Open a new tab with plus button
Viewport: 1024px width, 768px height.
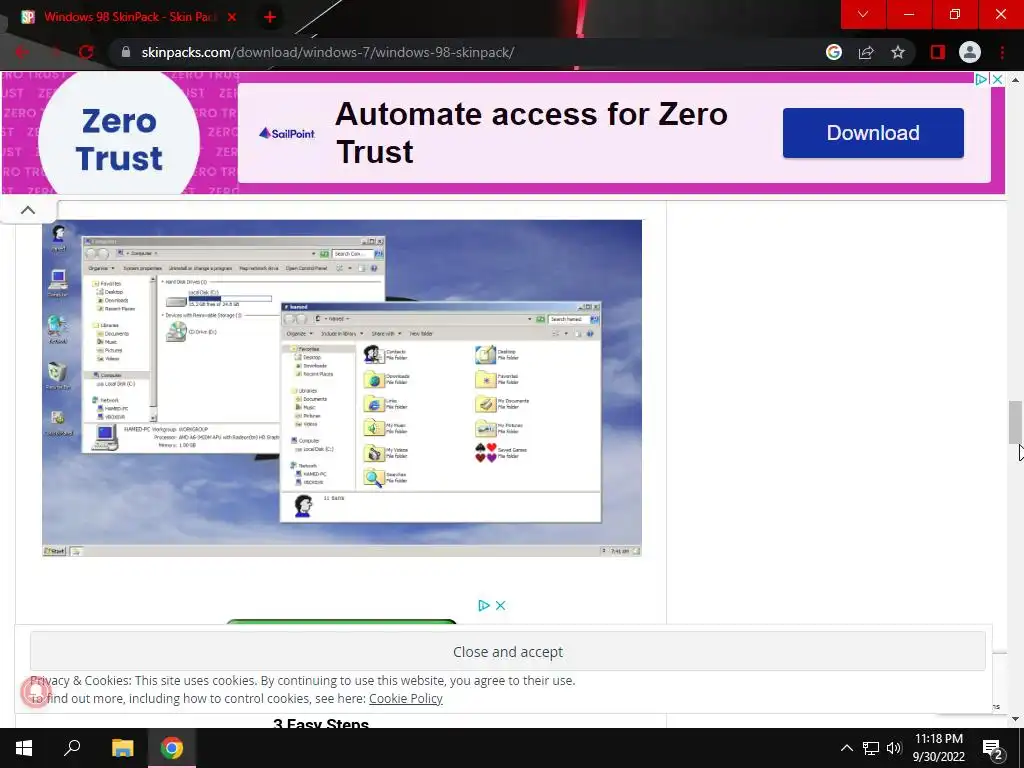pos(270,17)
